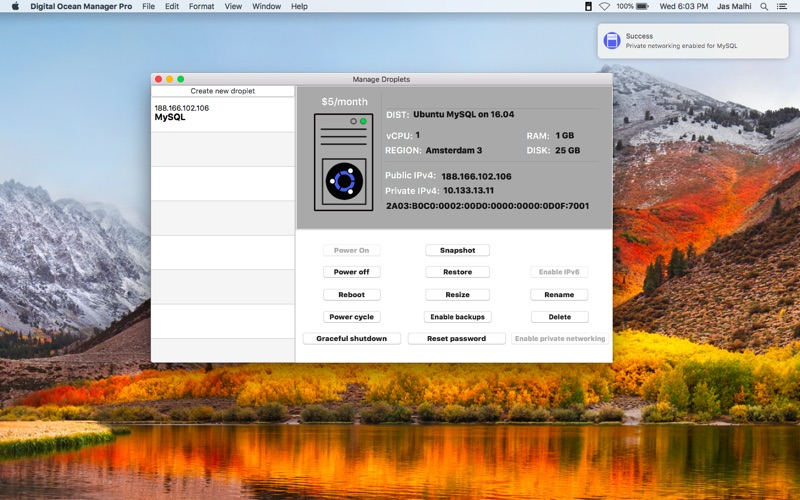Click the Graceful shutdown button
The height and width of the screenshot is (500, 800).
[x=352, y=339]
